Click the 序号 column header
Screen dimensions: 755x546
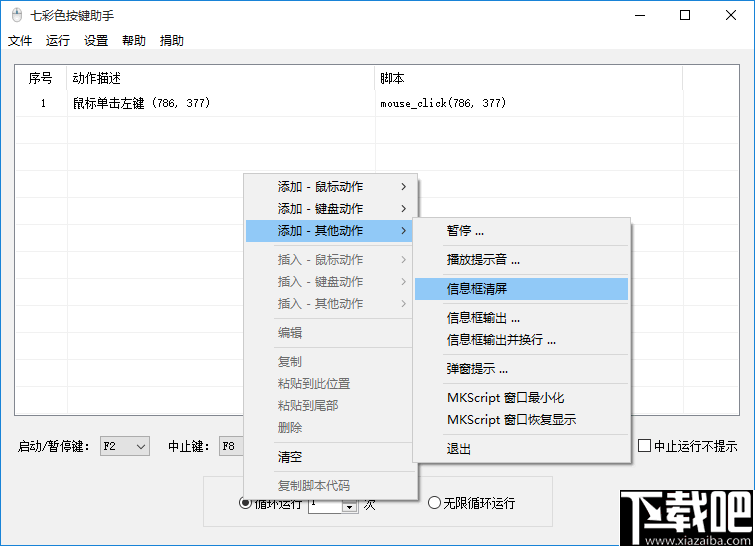point(41,78)
